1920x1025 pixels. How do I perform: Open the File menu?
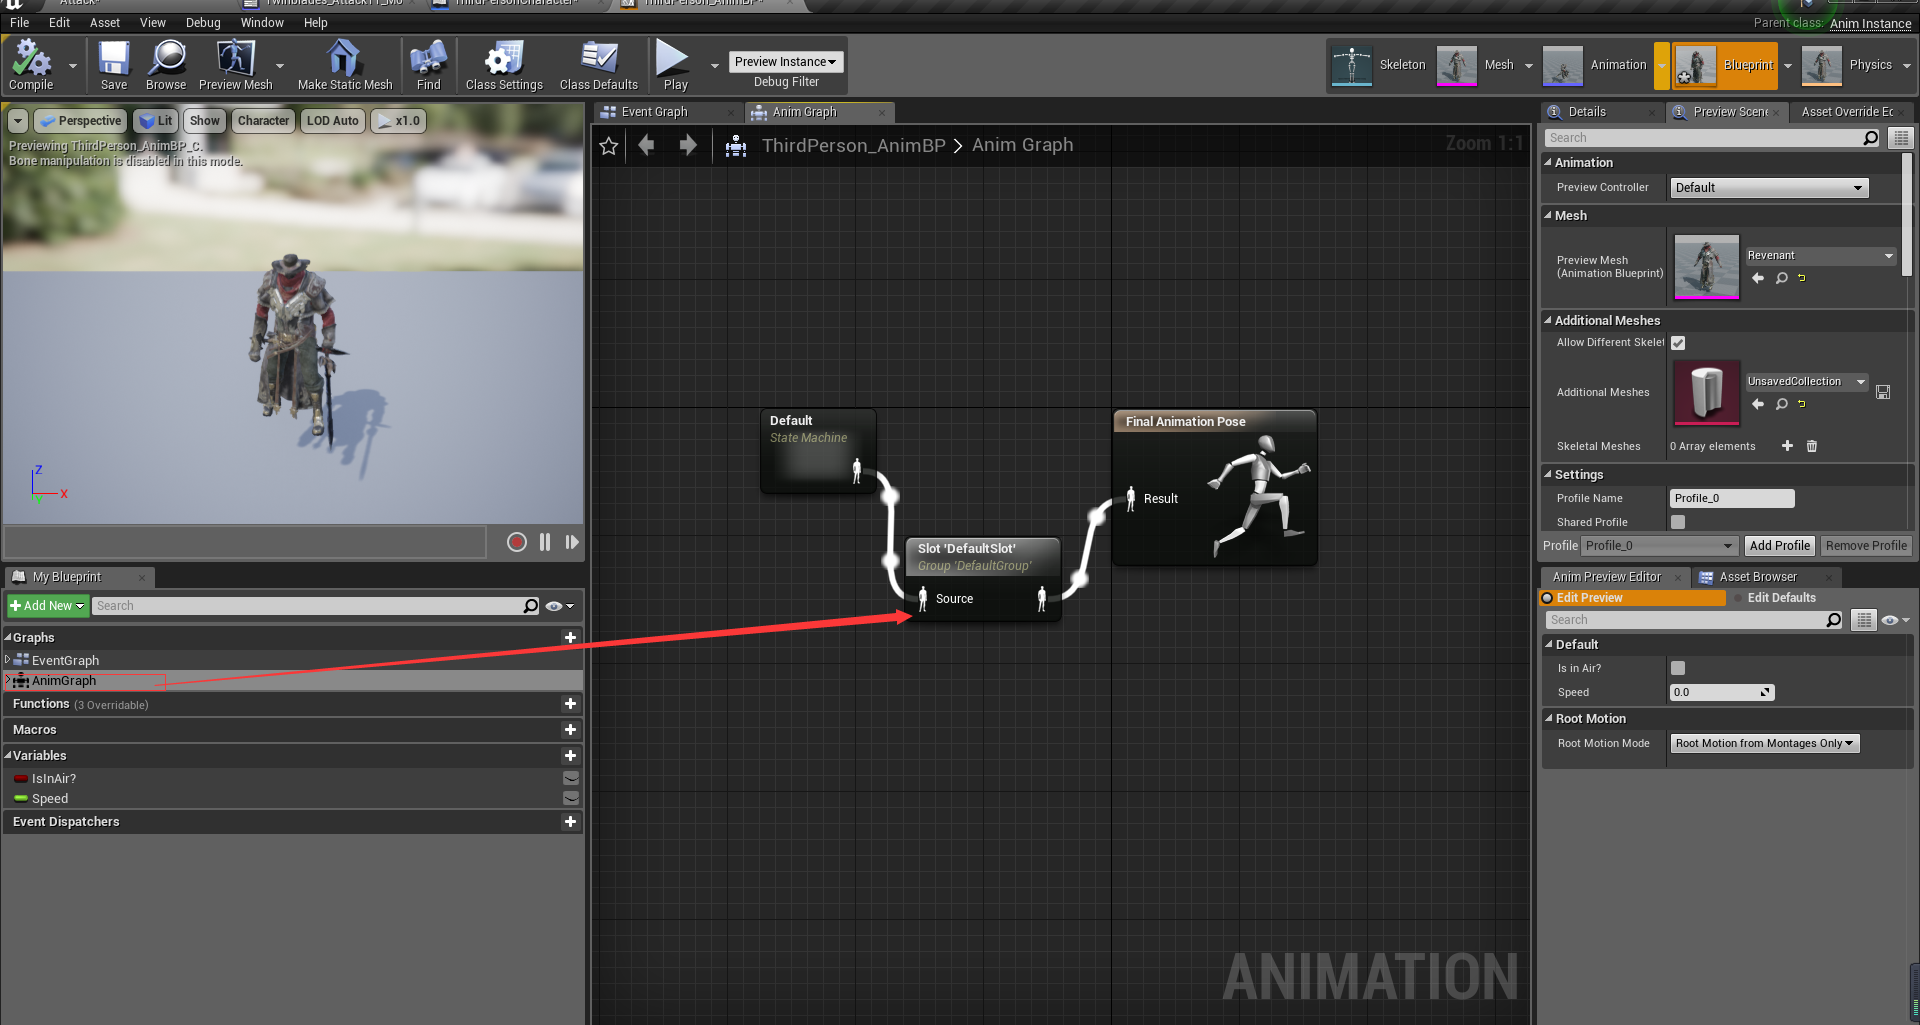click(19, 23)
